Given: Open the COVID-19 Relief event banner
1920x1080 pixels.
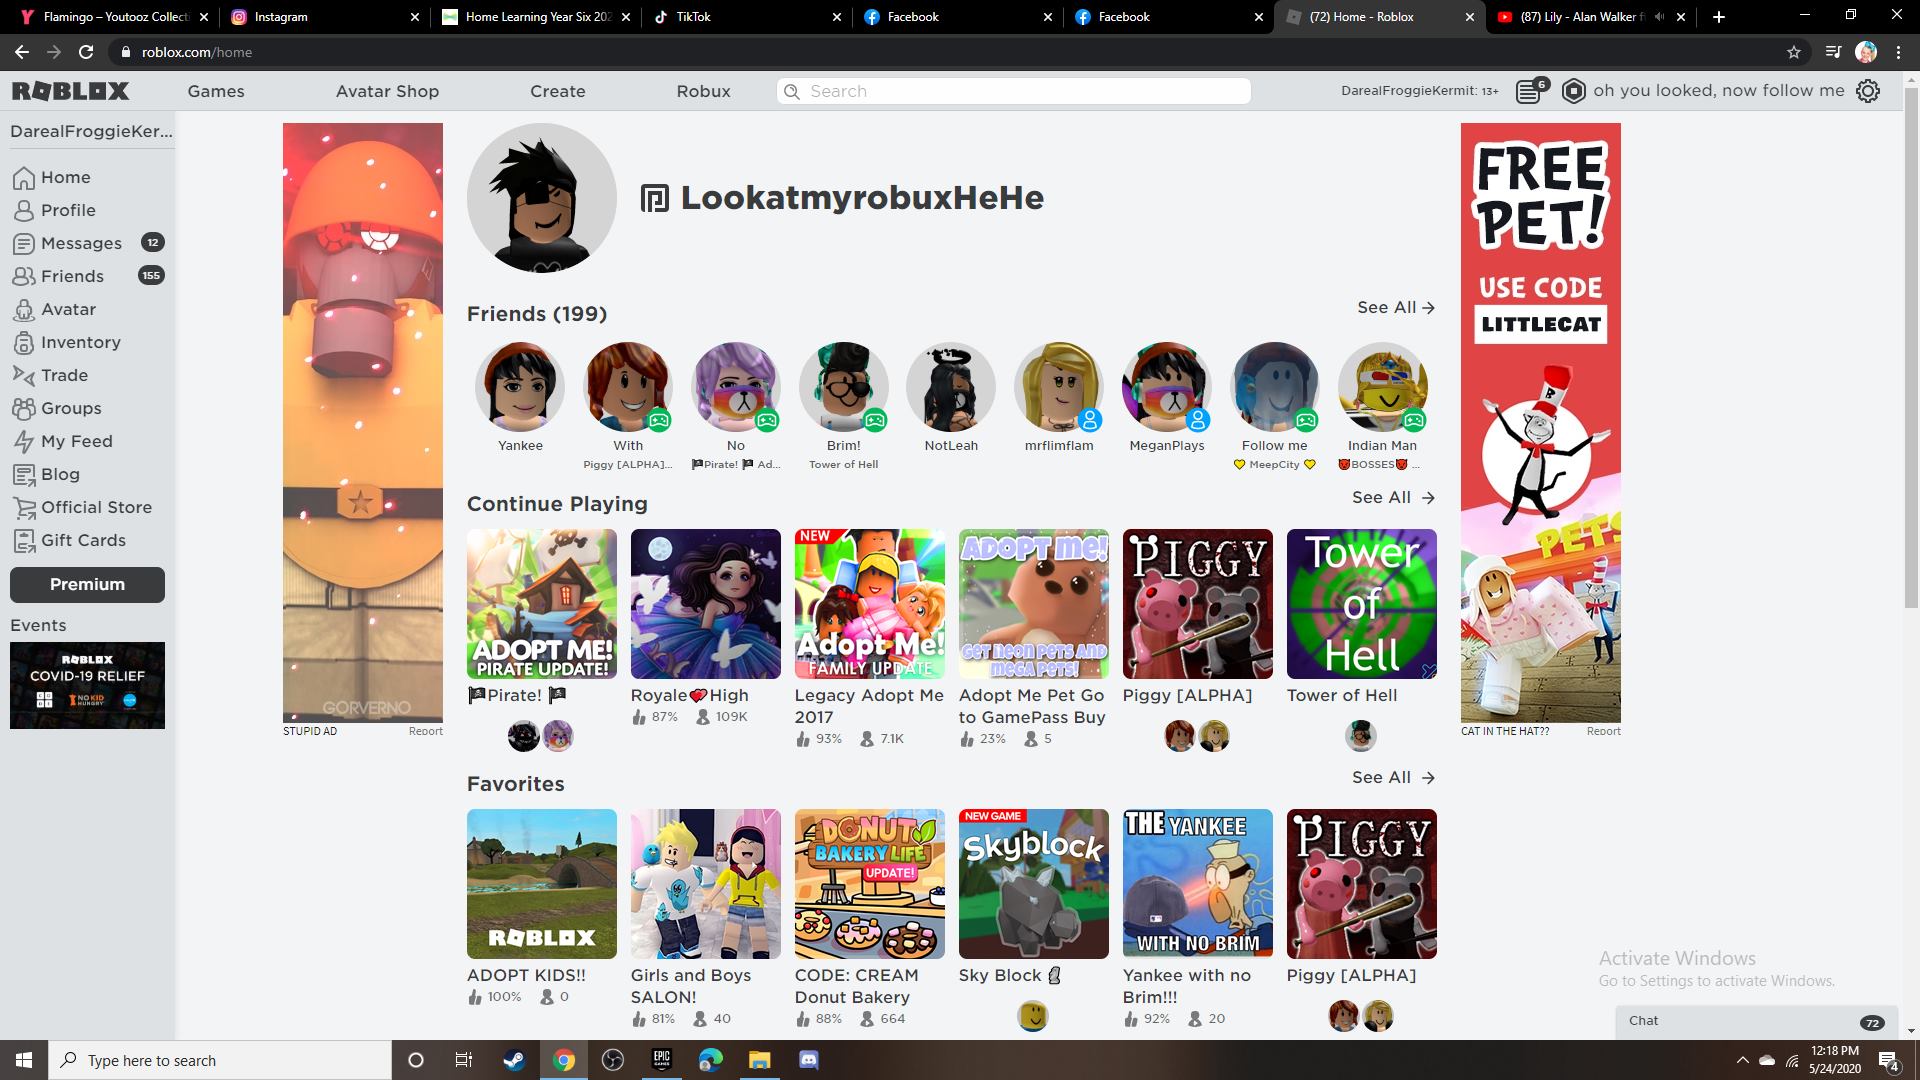Looking at the screenshot, I should (x=87, y=685).
